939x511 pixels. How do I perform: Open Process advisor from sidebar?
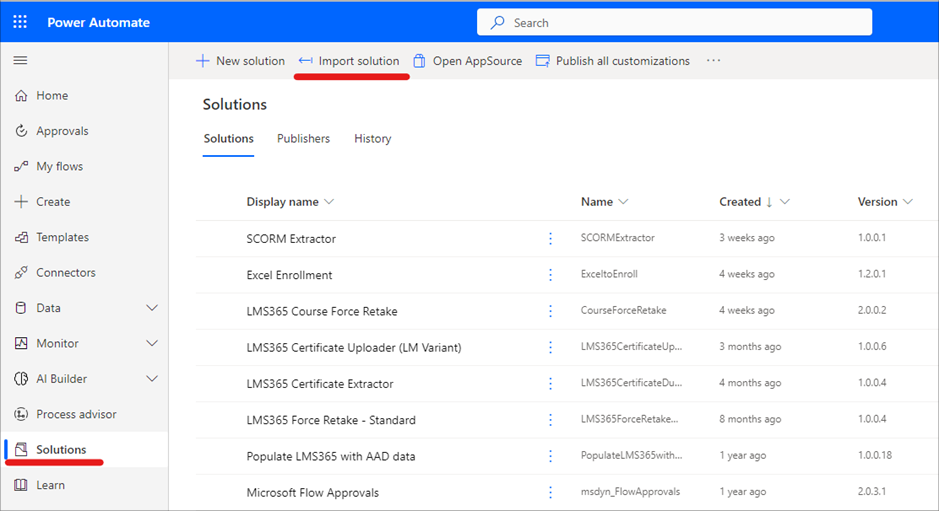coord(21,414)
